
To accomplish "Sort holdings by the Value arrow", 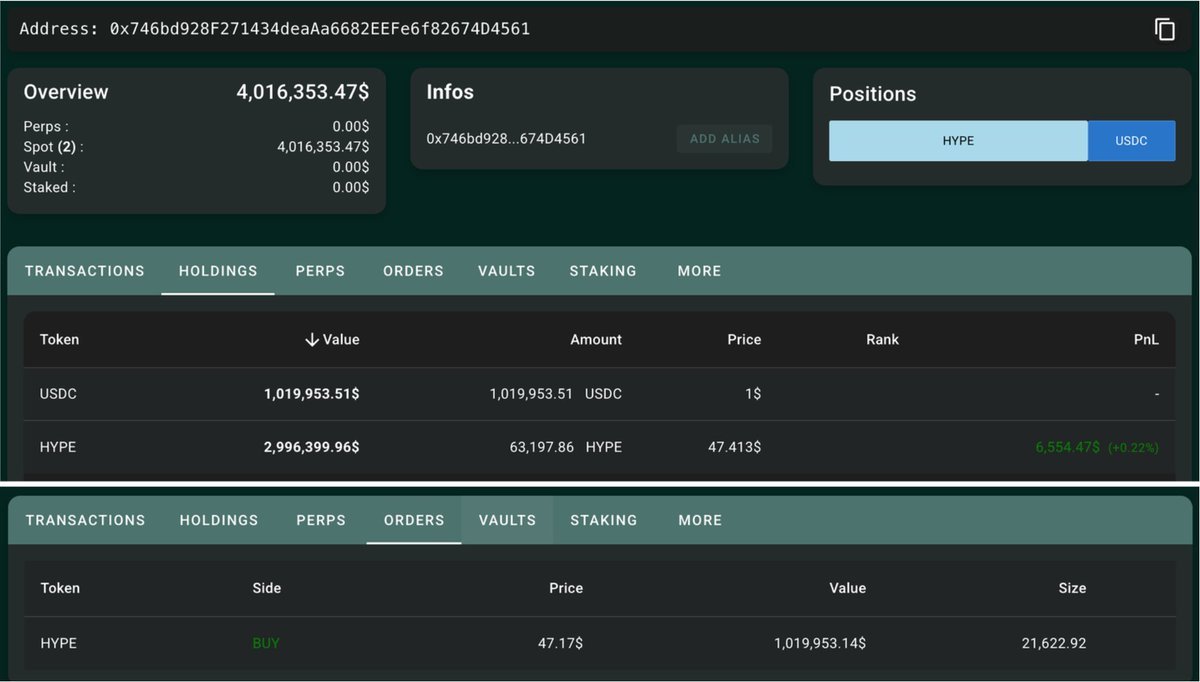I will click(x=312, y=340).
